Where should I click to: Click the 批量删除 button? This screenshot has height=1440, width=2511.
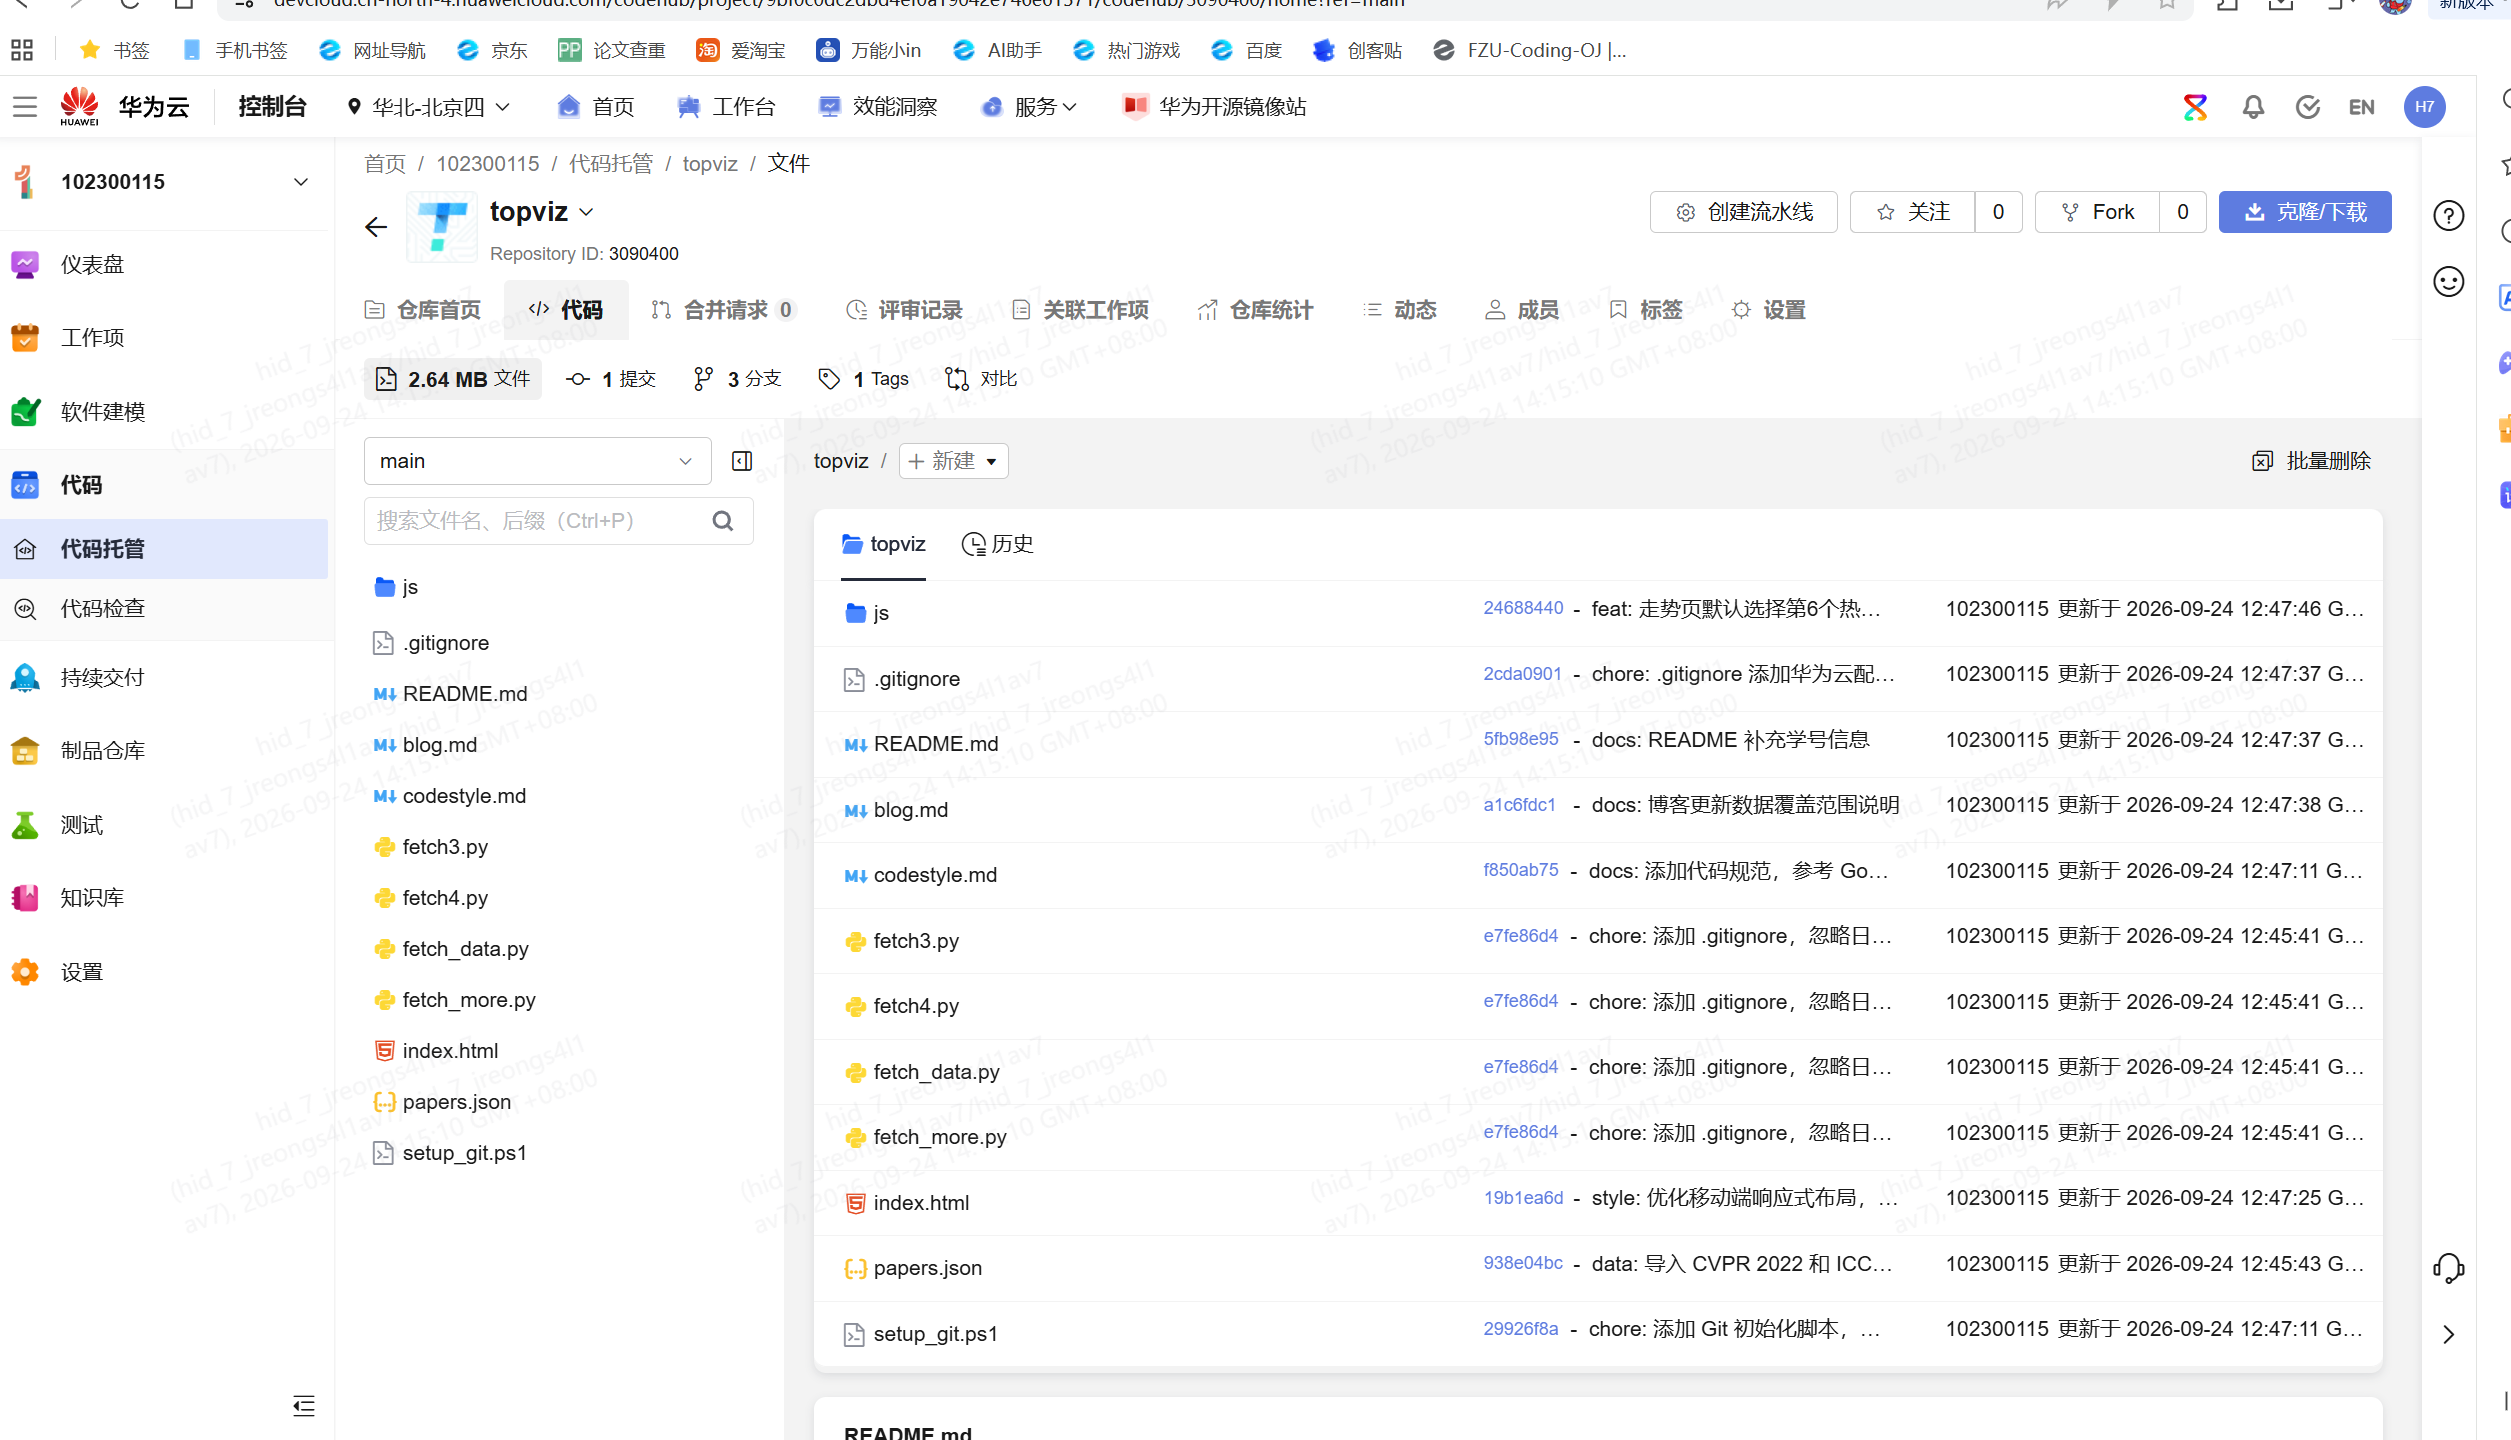pos(2310,461)
